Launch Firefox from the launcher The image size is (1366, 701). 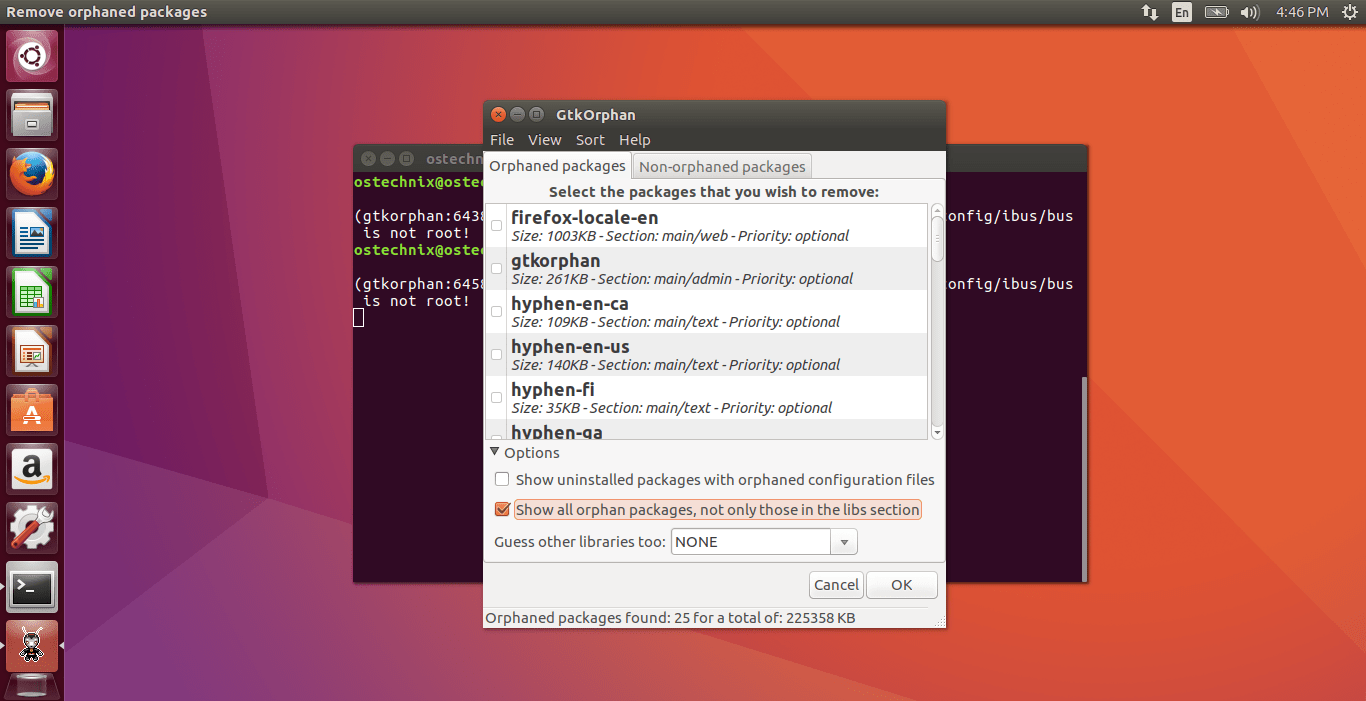31,173
